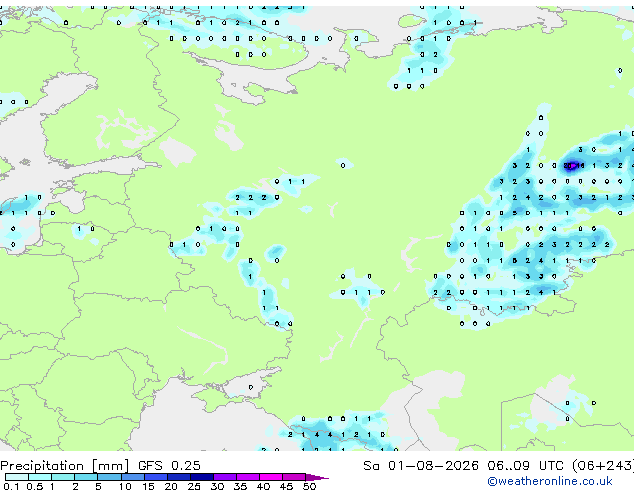The width and height of the screenshot is (634, 490).
Task: Click the '06..09 UTC' time text
Action: [x=525, y=465]
